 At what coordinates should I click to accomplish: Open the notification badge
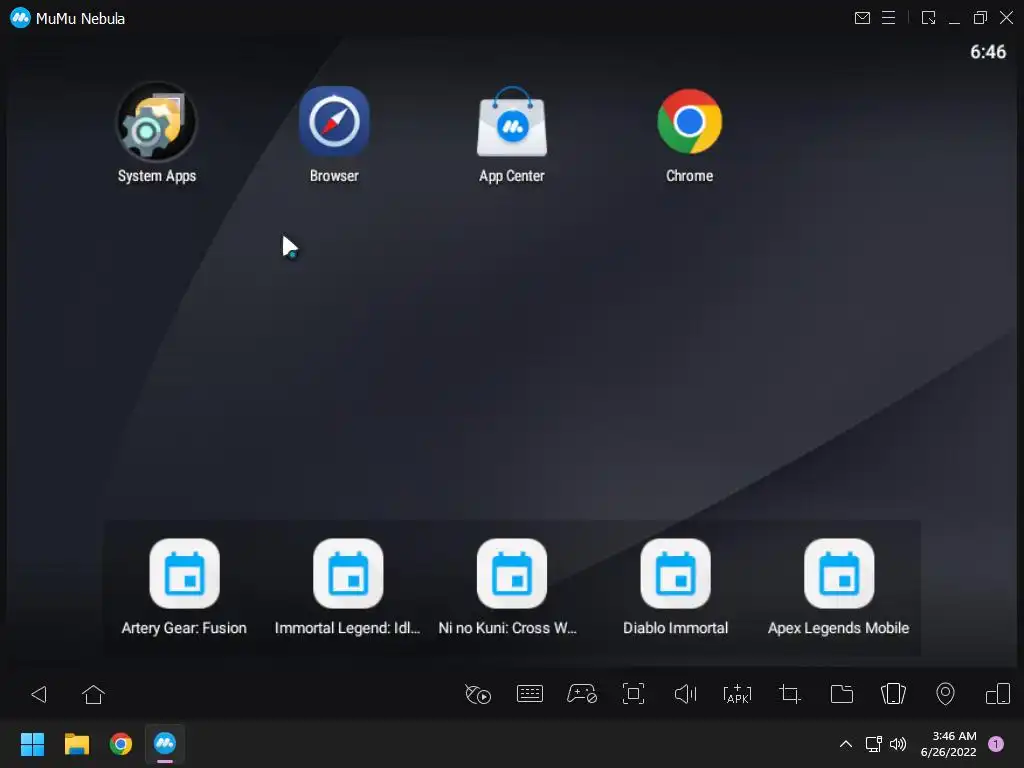tap(995, 744)
